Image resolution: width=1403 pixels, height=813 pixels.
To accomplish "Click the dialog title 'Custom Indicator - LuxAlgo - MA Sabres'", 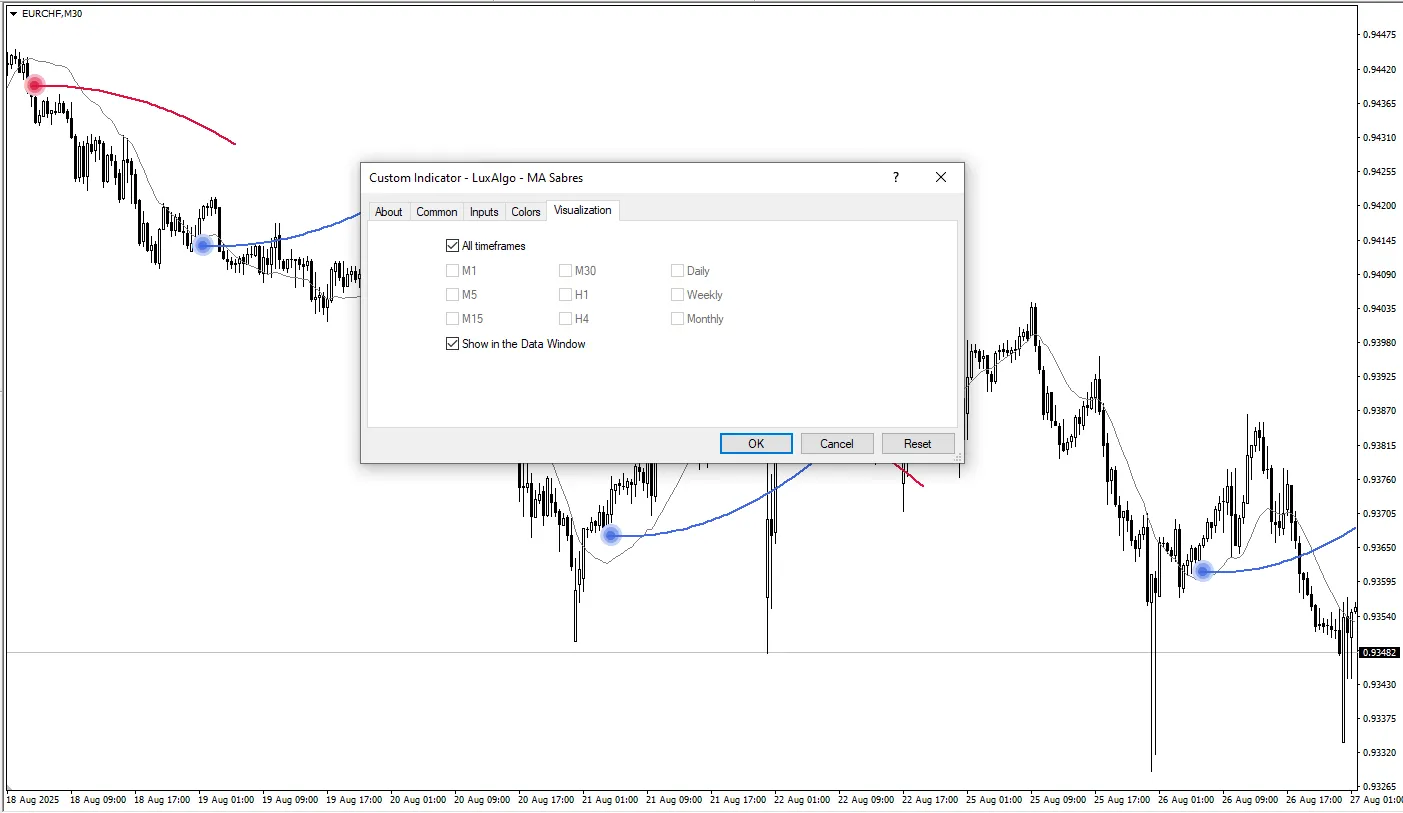I will pyautogui.click(x=476, y=178).
